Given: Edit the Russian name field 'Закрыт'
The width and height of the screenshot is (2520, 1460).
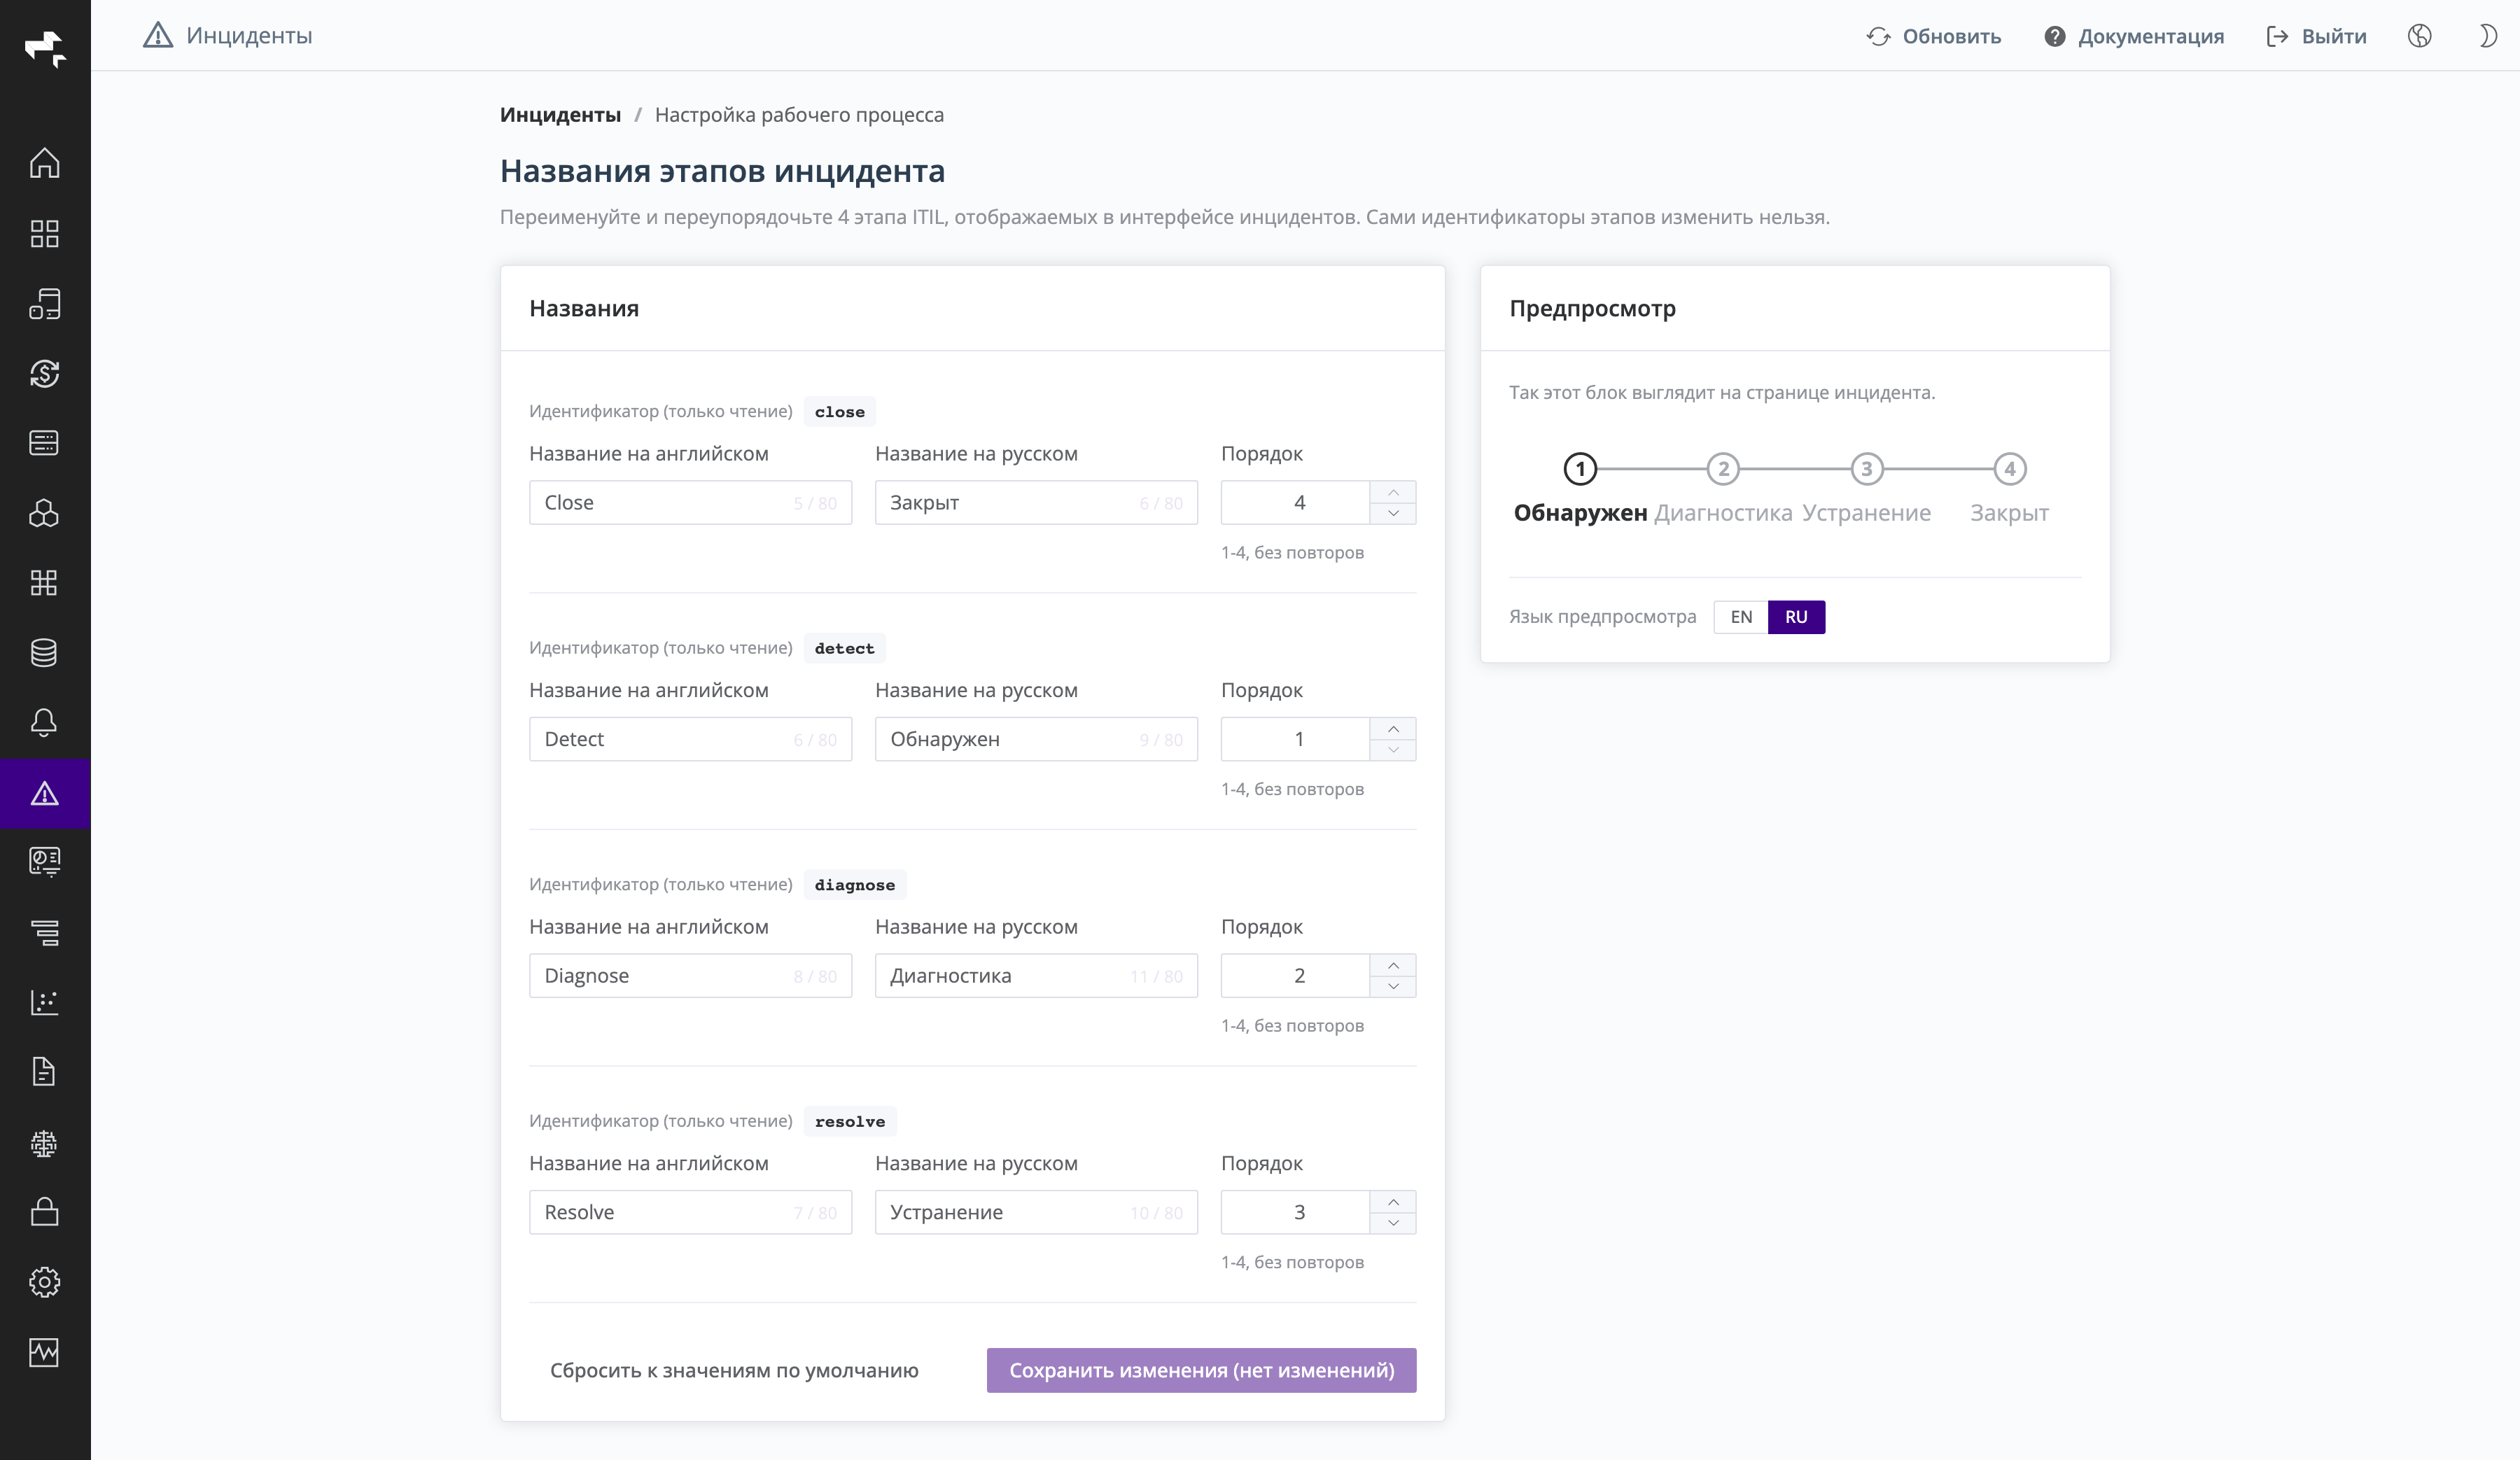Looking at the screenshot, I should (x=1036, y=502).
